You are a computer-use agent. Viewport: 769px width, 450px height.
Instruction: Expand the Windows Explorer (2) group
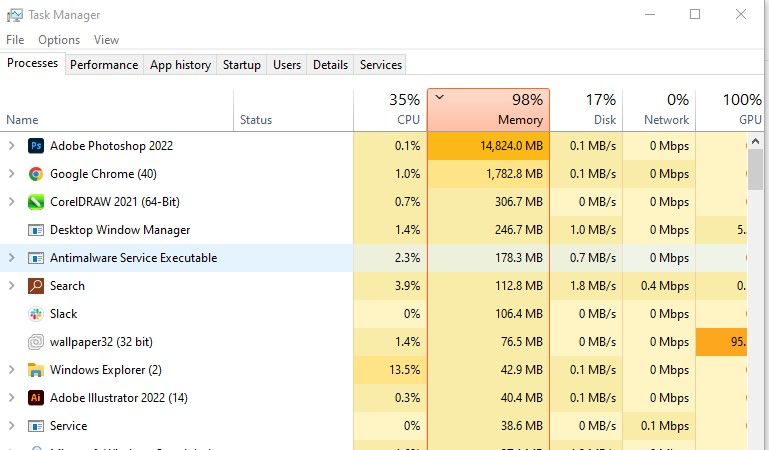click(12, 370)
